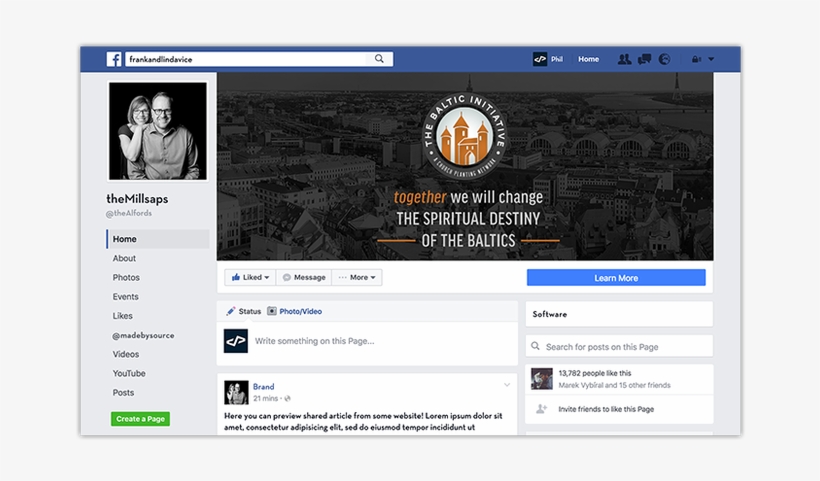Open About section in sidebar

coord(124,258)
